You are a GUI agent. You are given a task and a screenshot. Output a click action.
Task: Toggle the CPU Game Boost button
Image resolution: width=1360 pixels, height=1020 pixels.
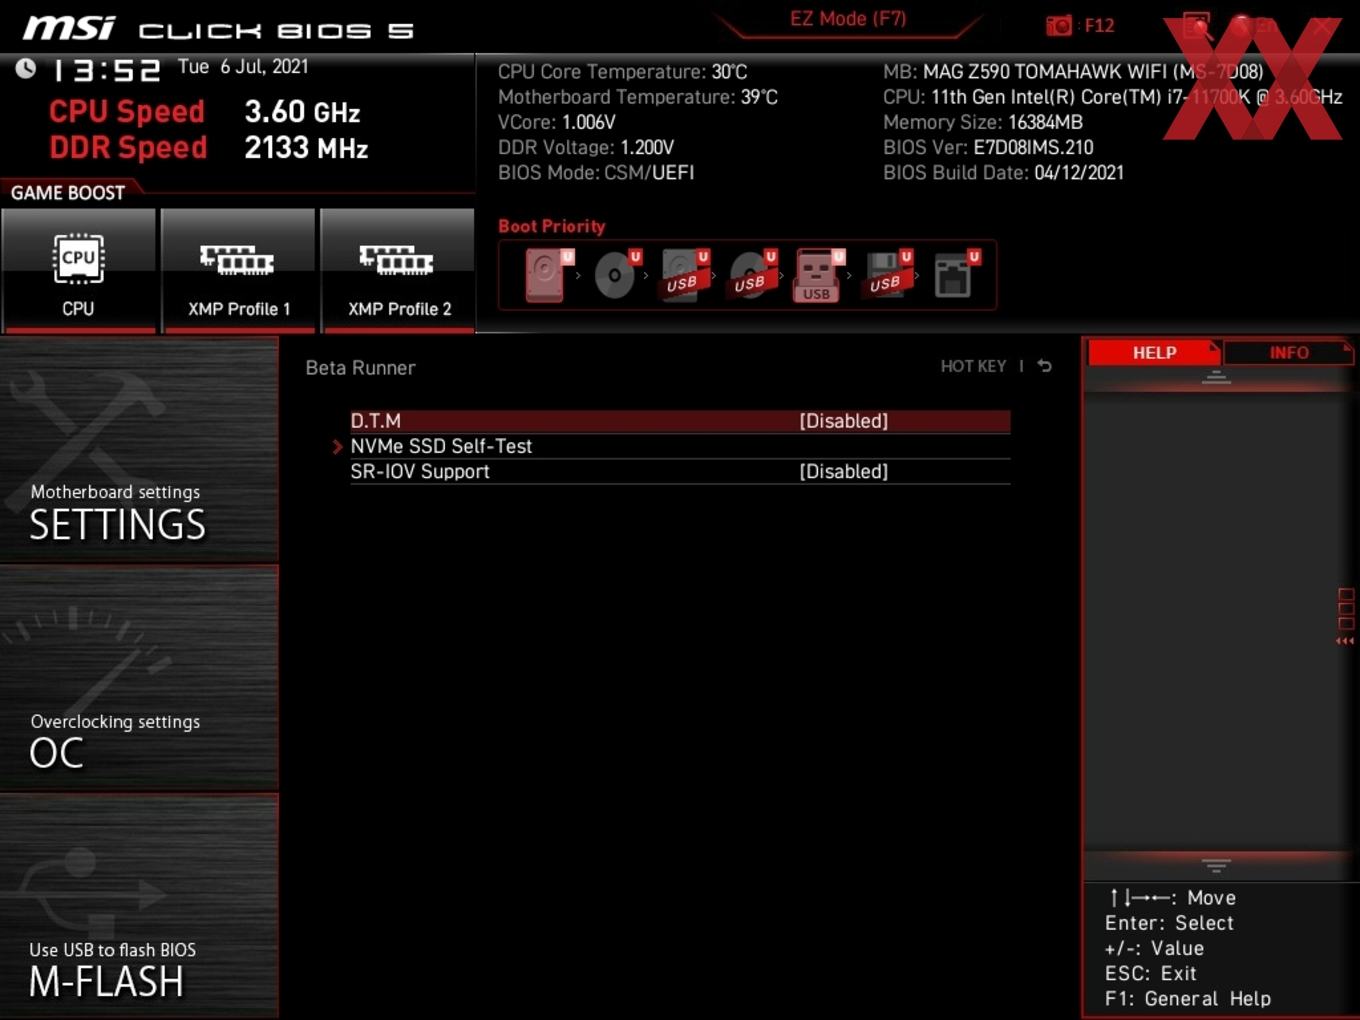[x=78, y=270]
